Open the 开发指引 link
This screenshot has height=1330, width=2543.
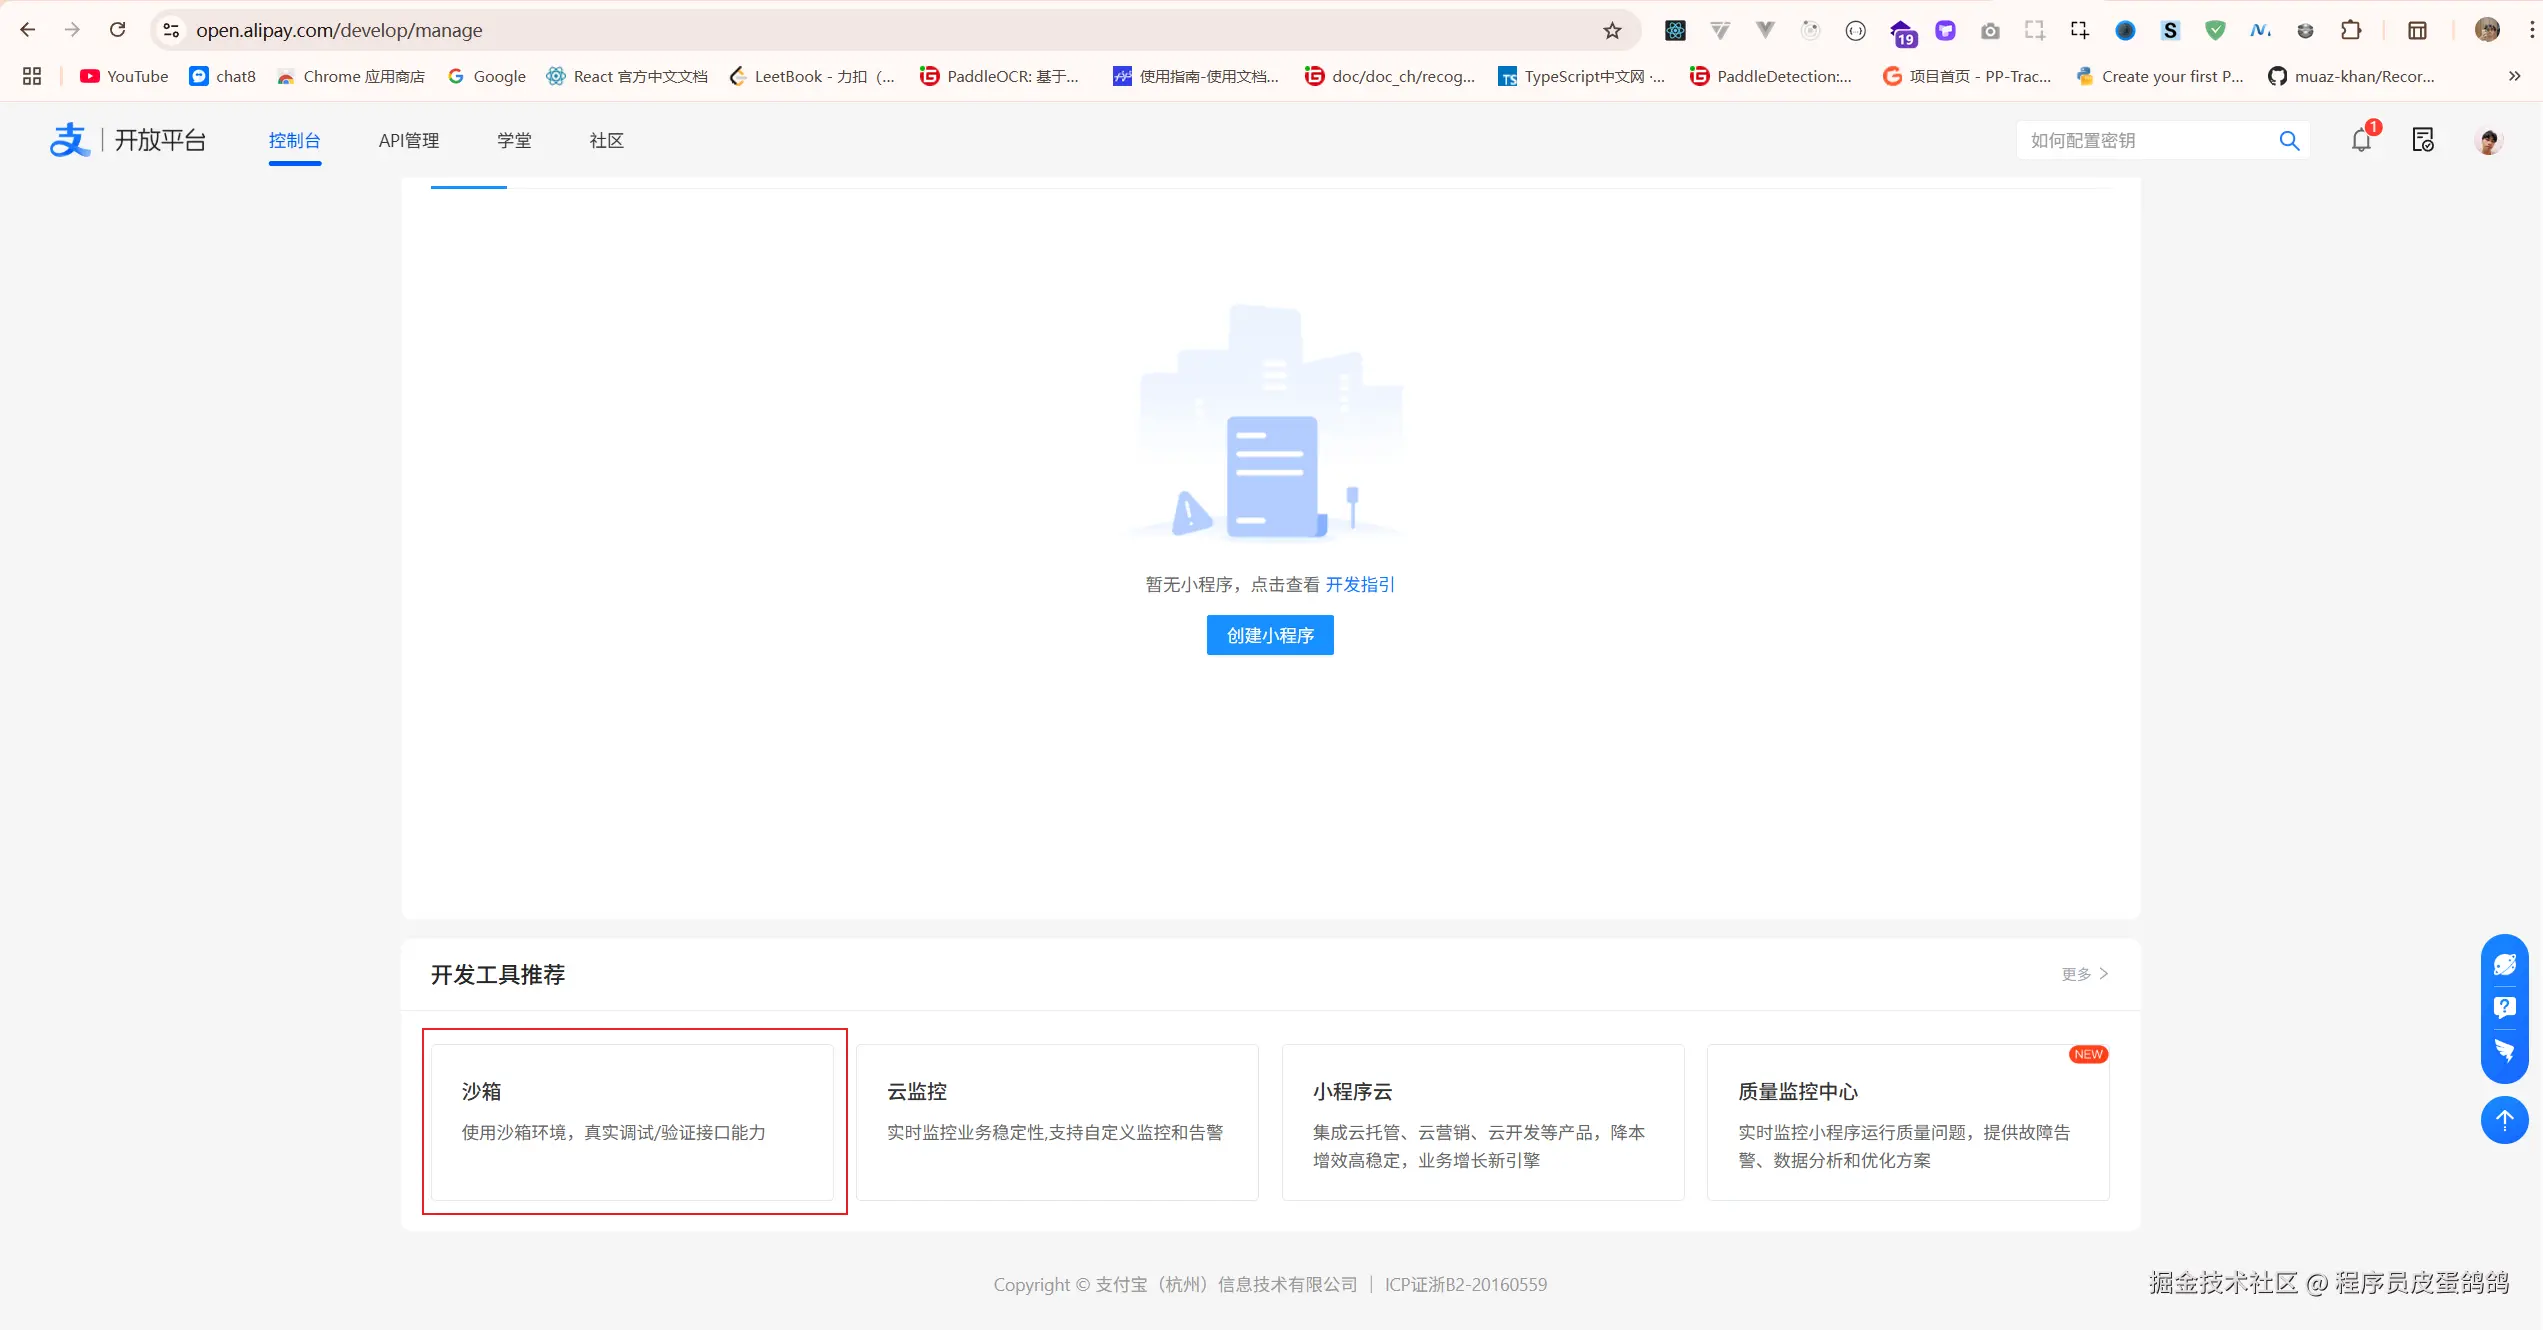pos(1360,584)
